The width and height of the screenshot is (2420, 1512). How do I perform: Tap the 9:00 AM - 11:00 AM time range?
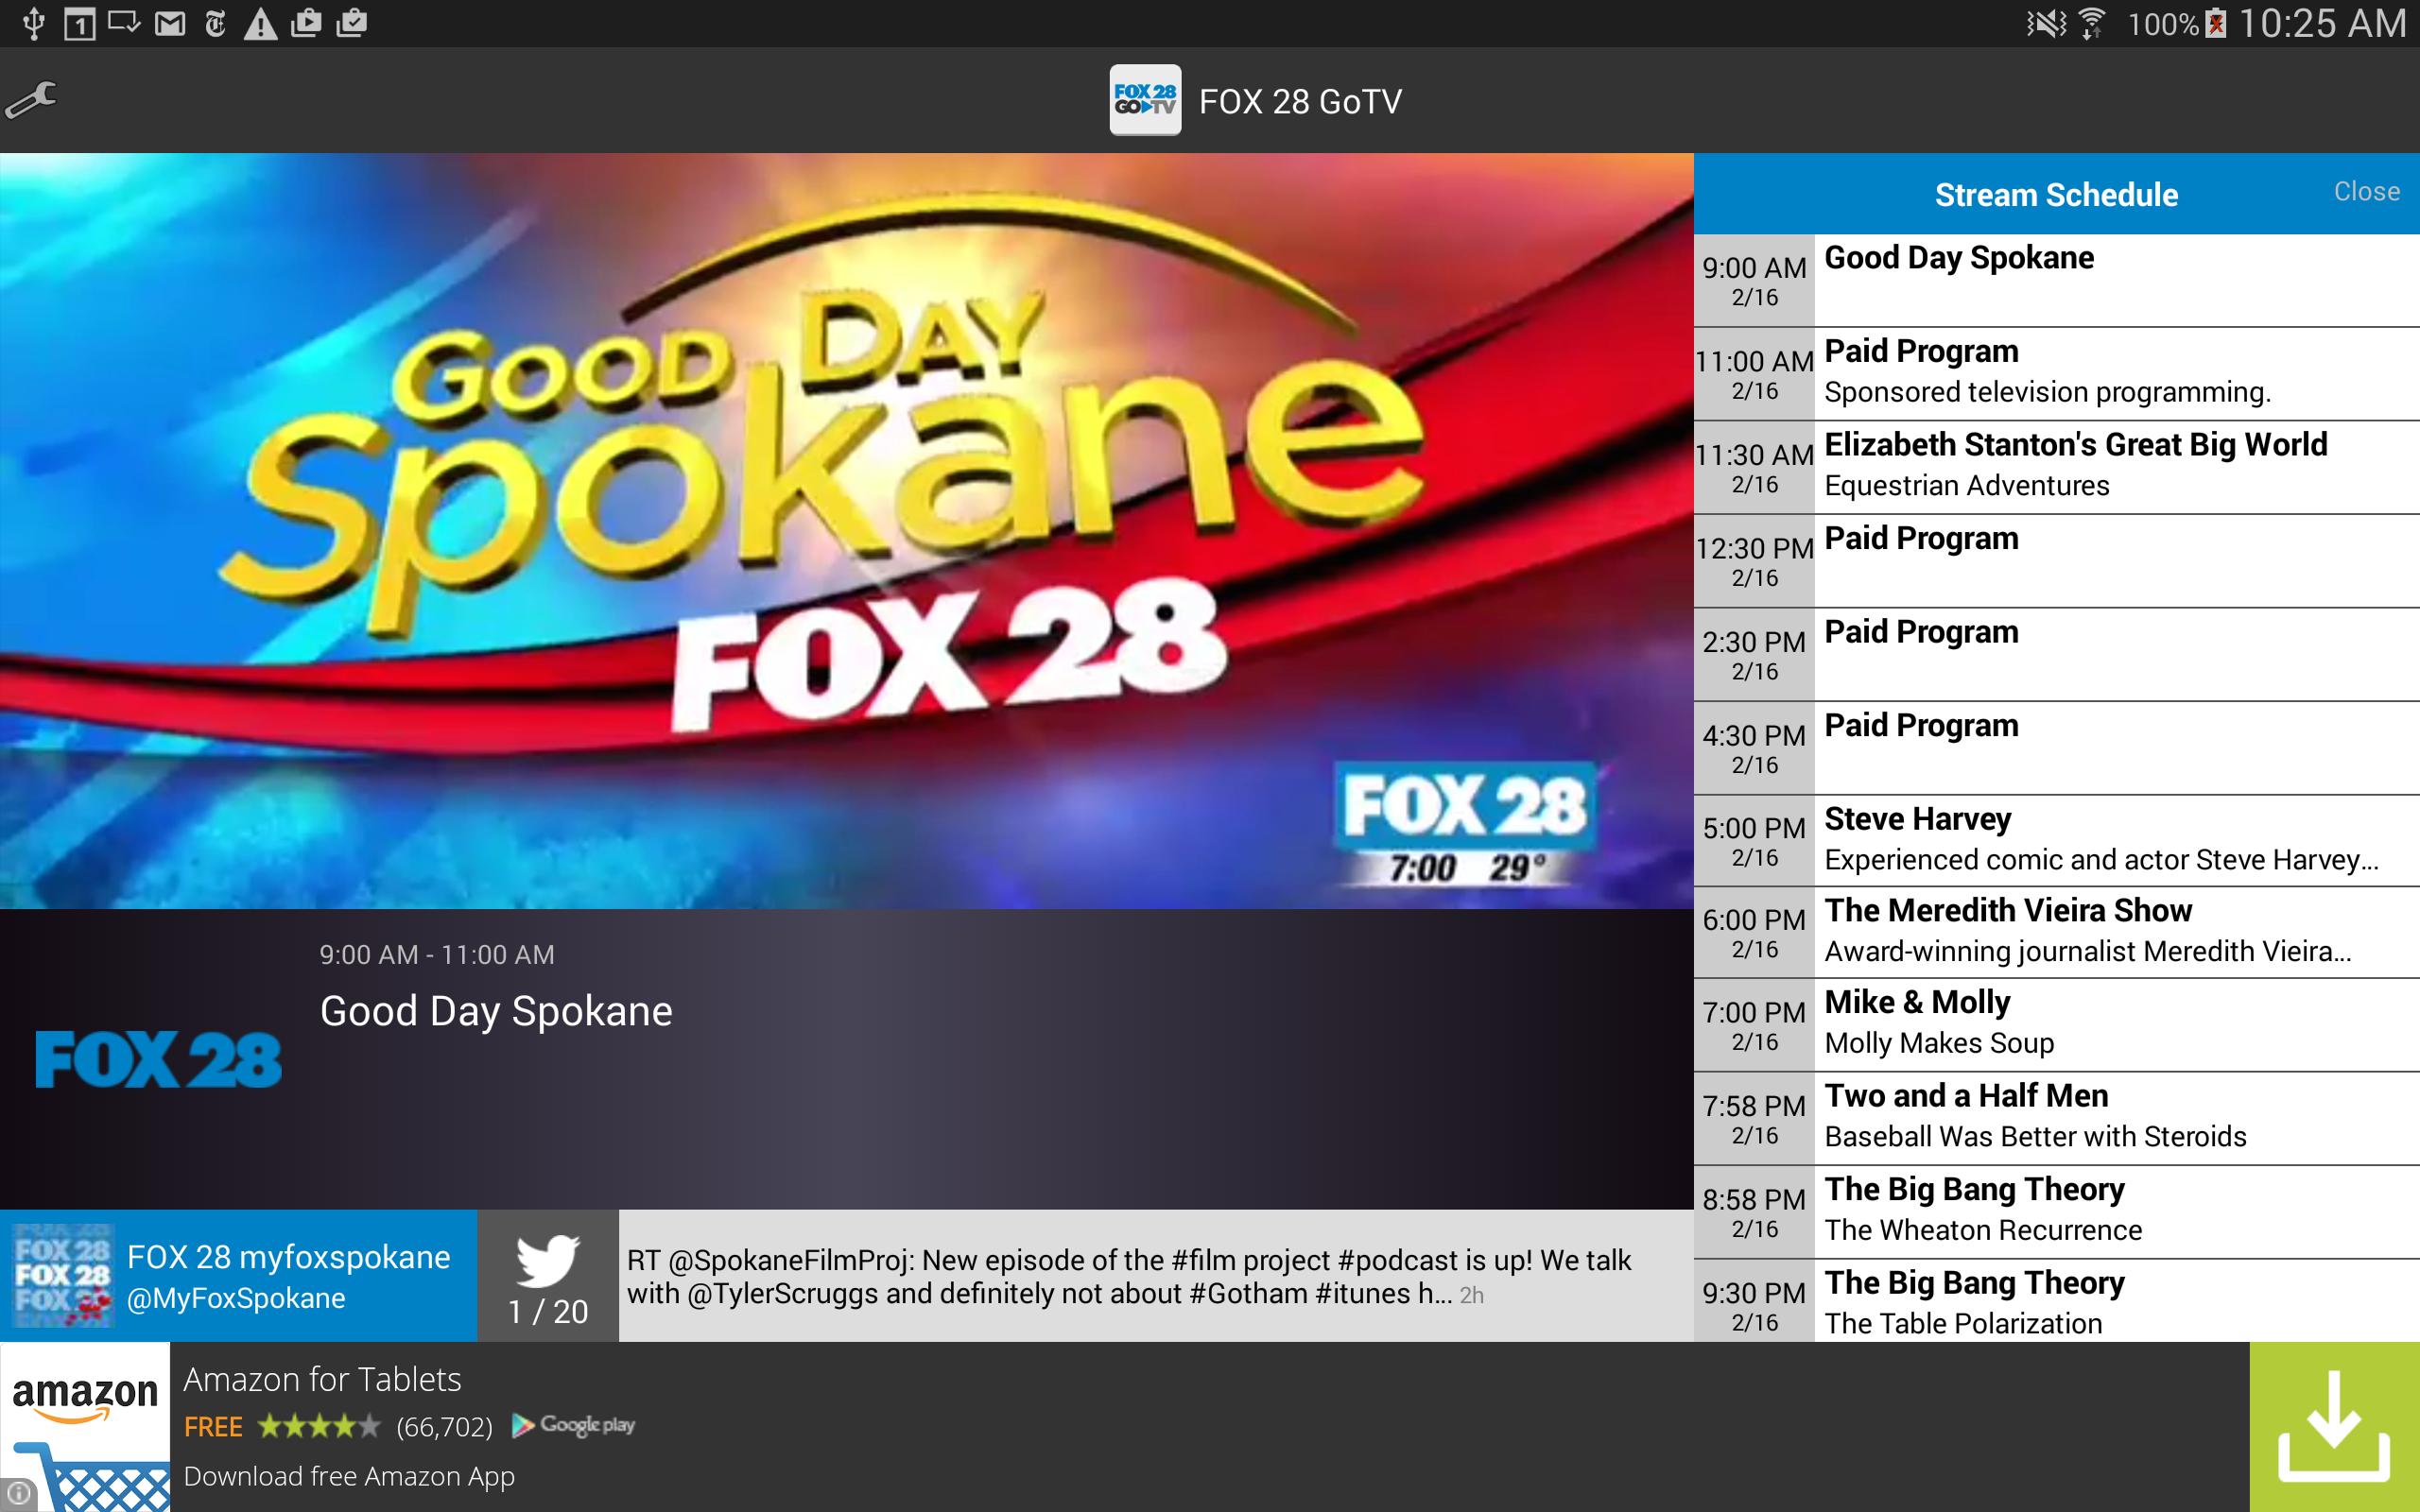coord(437,955)
